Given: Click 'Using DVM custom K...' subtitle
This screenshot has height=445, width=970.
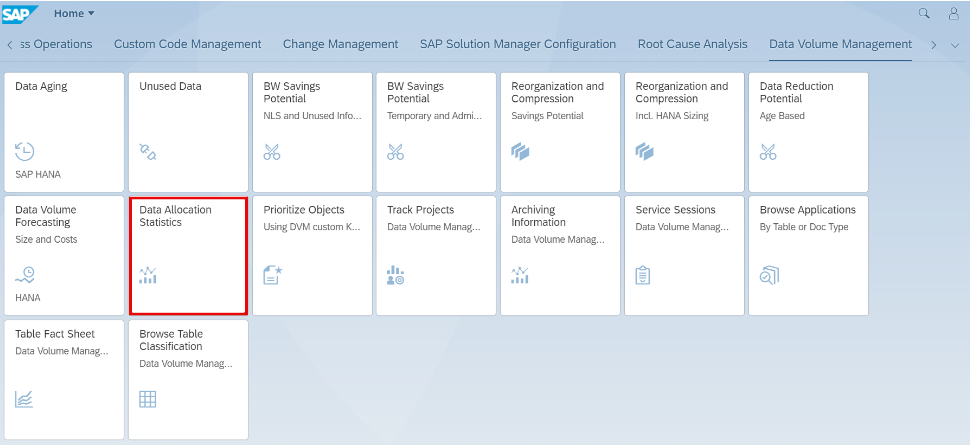Looking at the screenshot, I should [x=312, y=227].
